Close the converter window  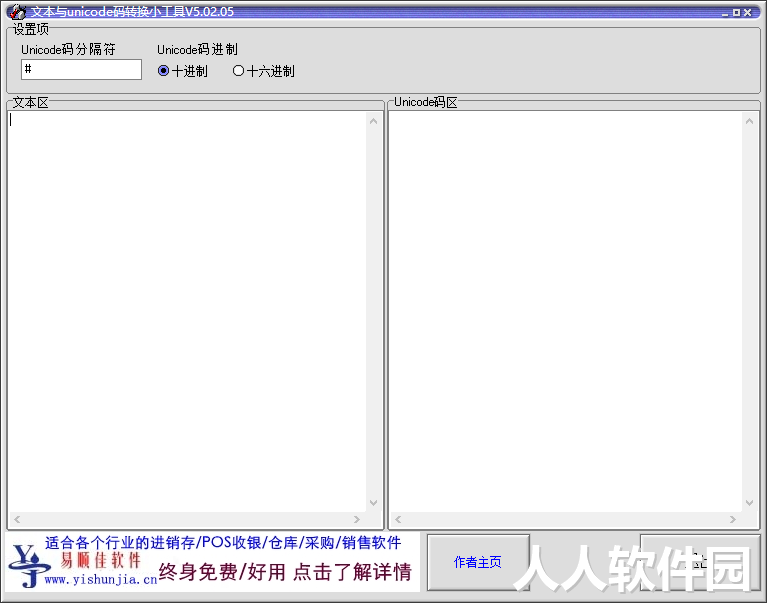[747, 13]
